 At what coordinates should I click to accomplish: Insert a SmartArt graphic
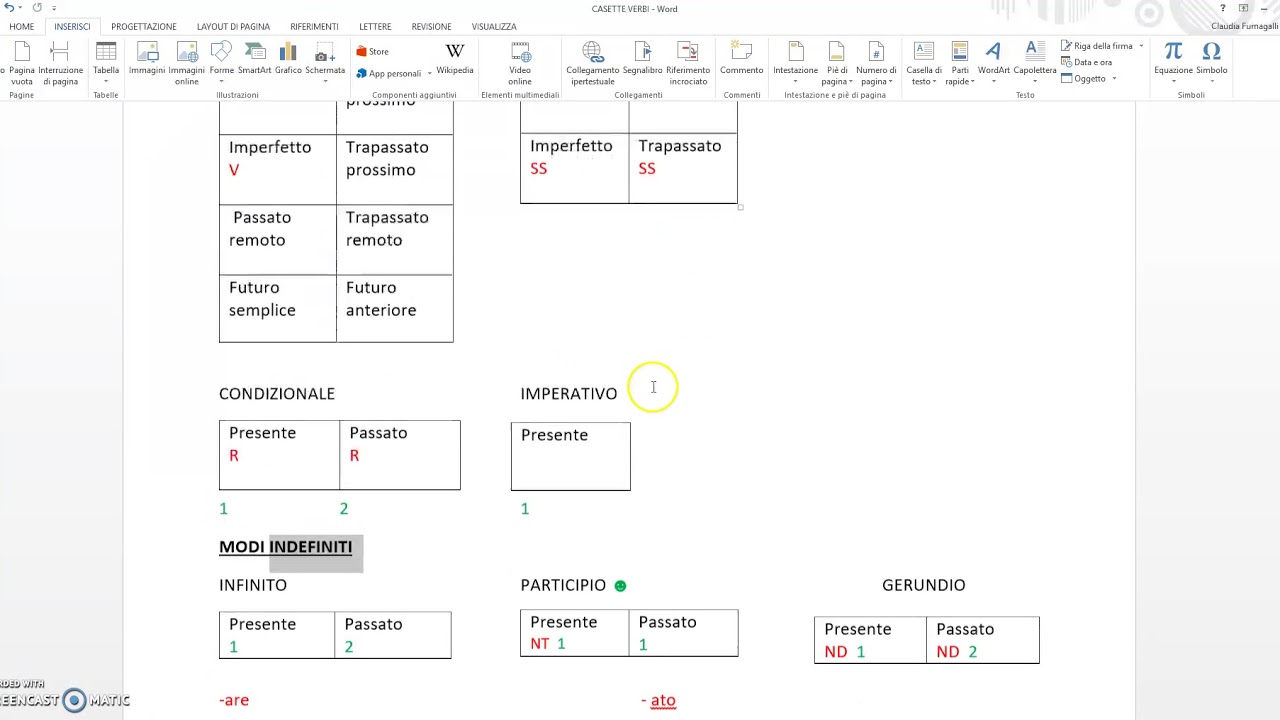click(255, 60)
